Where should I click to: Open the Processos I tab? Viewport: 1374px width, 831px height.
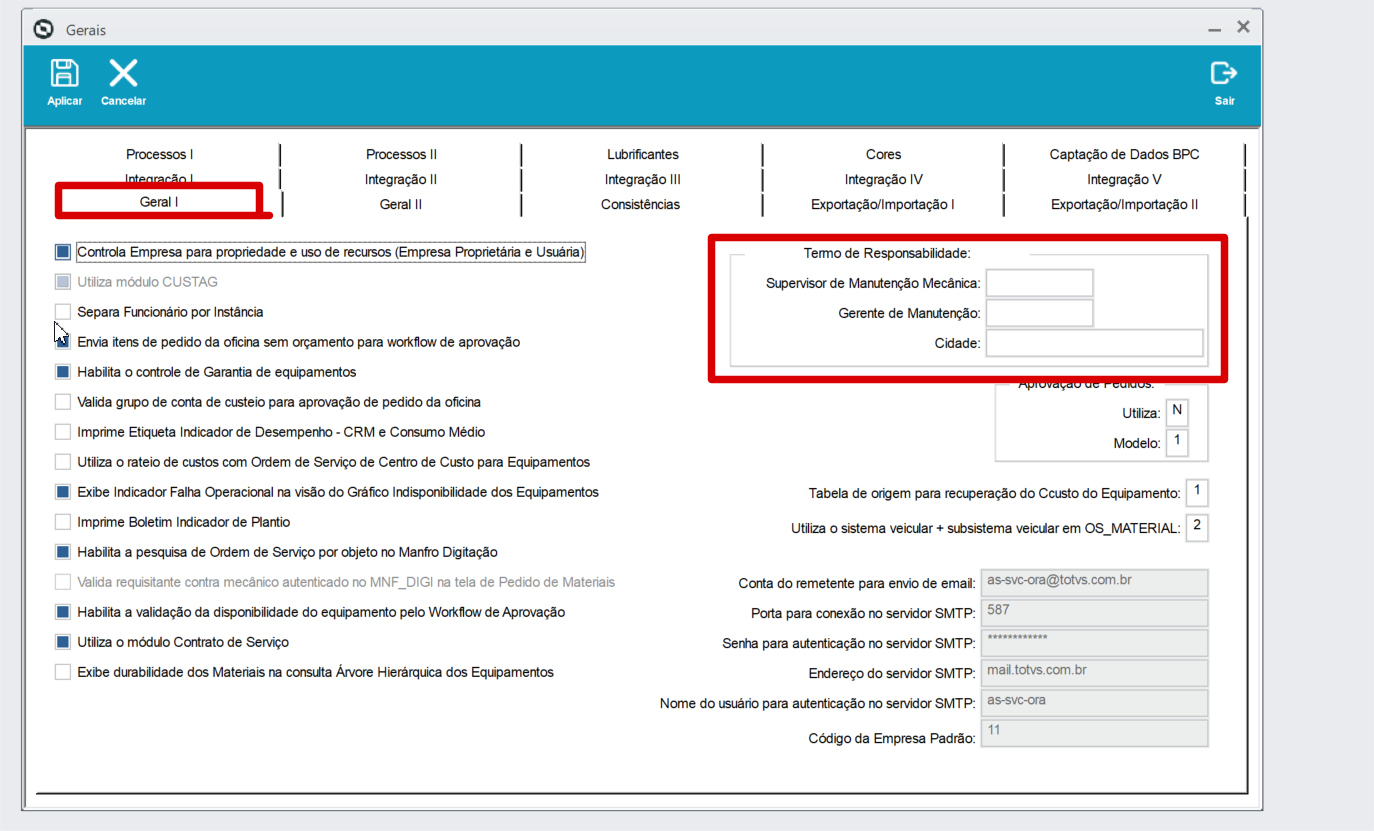(x=160, y=154)
